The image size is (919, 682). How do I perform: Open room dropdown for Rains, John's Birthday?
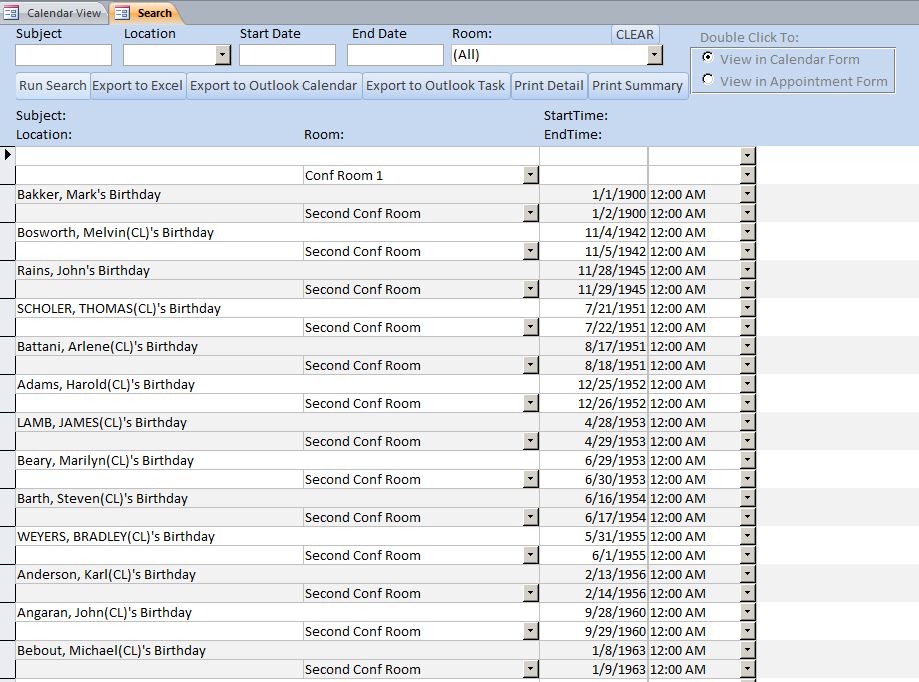tap(530, 289)
